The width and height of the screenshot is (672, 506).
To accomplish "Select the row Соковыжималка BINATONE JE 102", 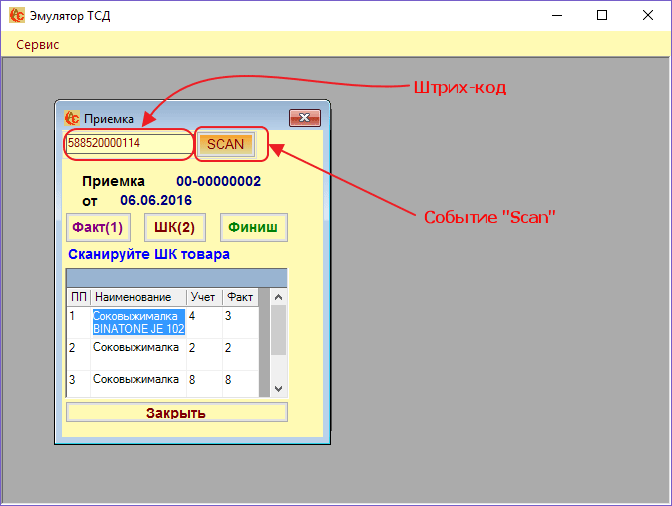I will [138, 321].
